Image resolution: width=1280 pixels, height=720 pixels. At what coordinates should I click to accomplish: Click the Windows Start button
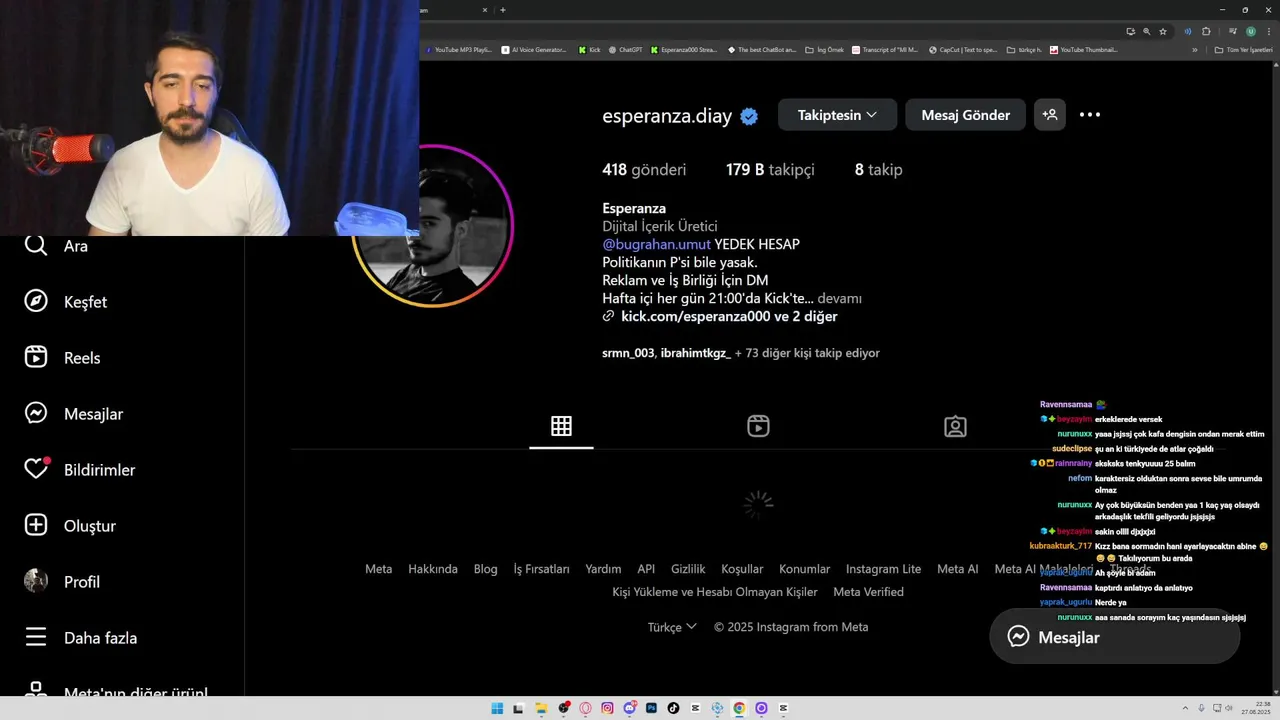[x=497, y=708]
